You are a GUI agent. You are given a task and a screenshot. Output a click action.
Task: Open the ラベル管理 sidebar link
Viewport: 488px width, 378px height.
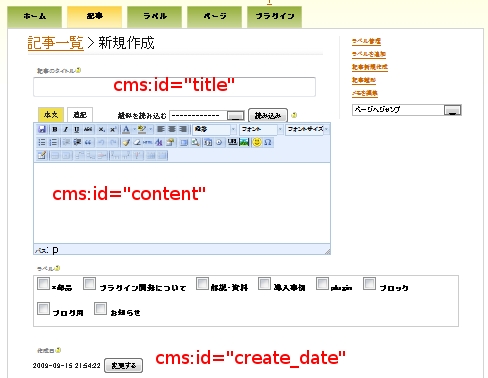pos(366,41)
